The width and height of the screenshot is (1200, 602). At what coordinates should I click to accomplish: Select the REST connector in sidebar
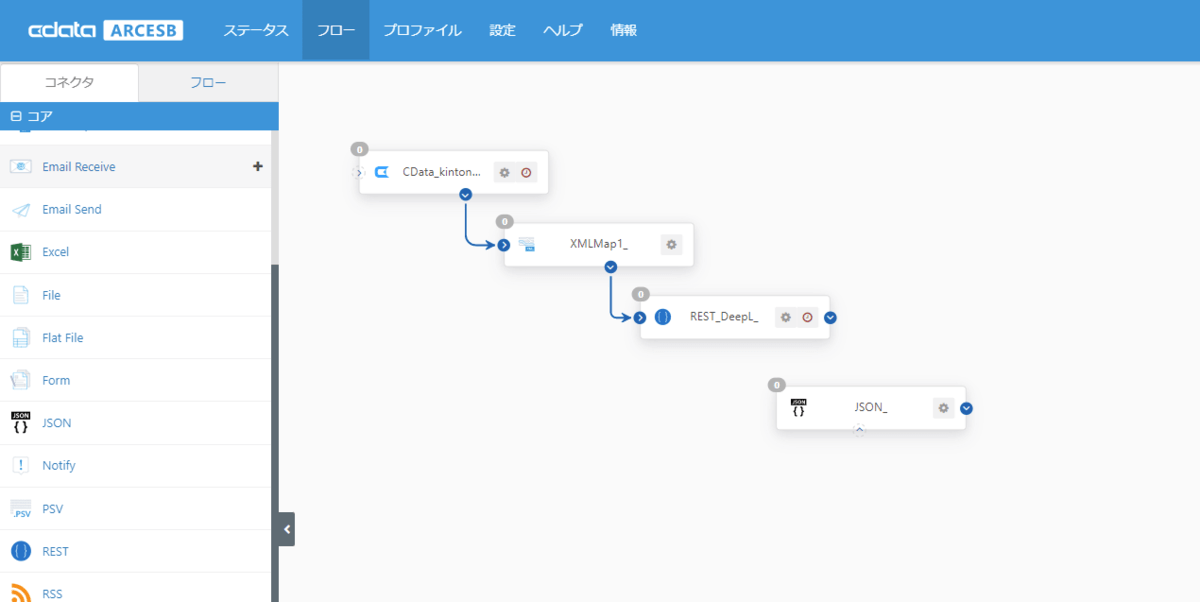click(55, 551)
